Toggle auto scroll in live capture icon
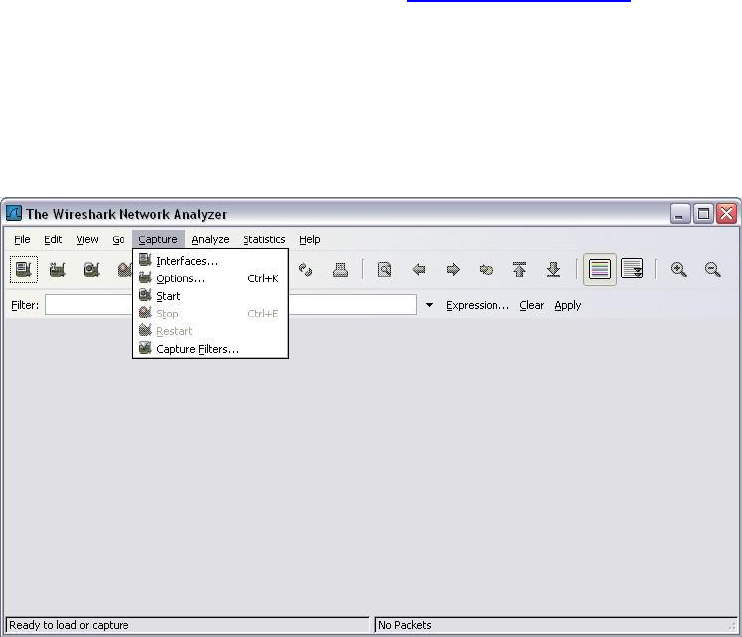Screen dimensions: 742x637 click(632, 268)
